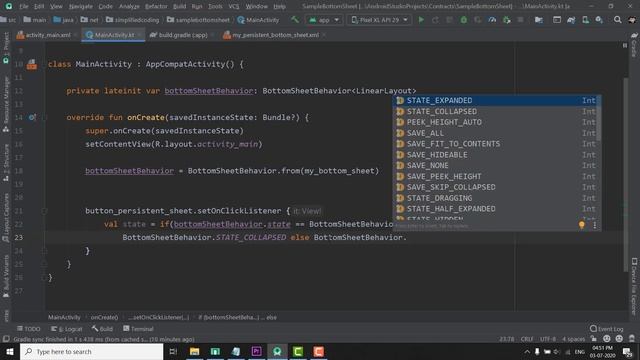
Task: Select PEEK_HEIGHT_AUTO in completion list
Action: [x=496, y=122]
